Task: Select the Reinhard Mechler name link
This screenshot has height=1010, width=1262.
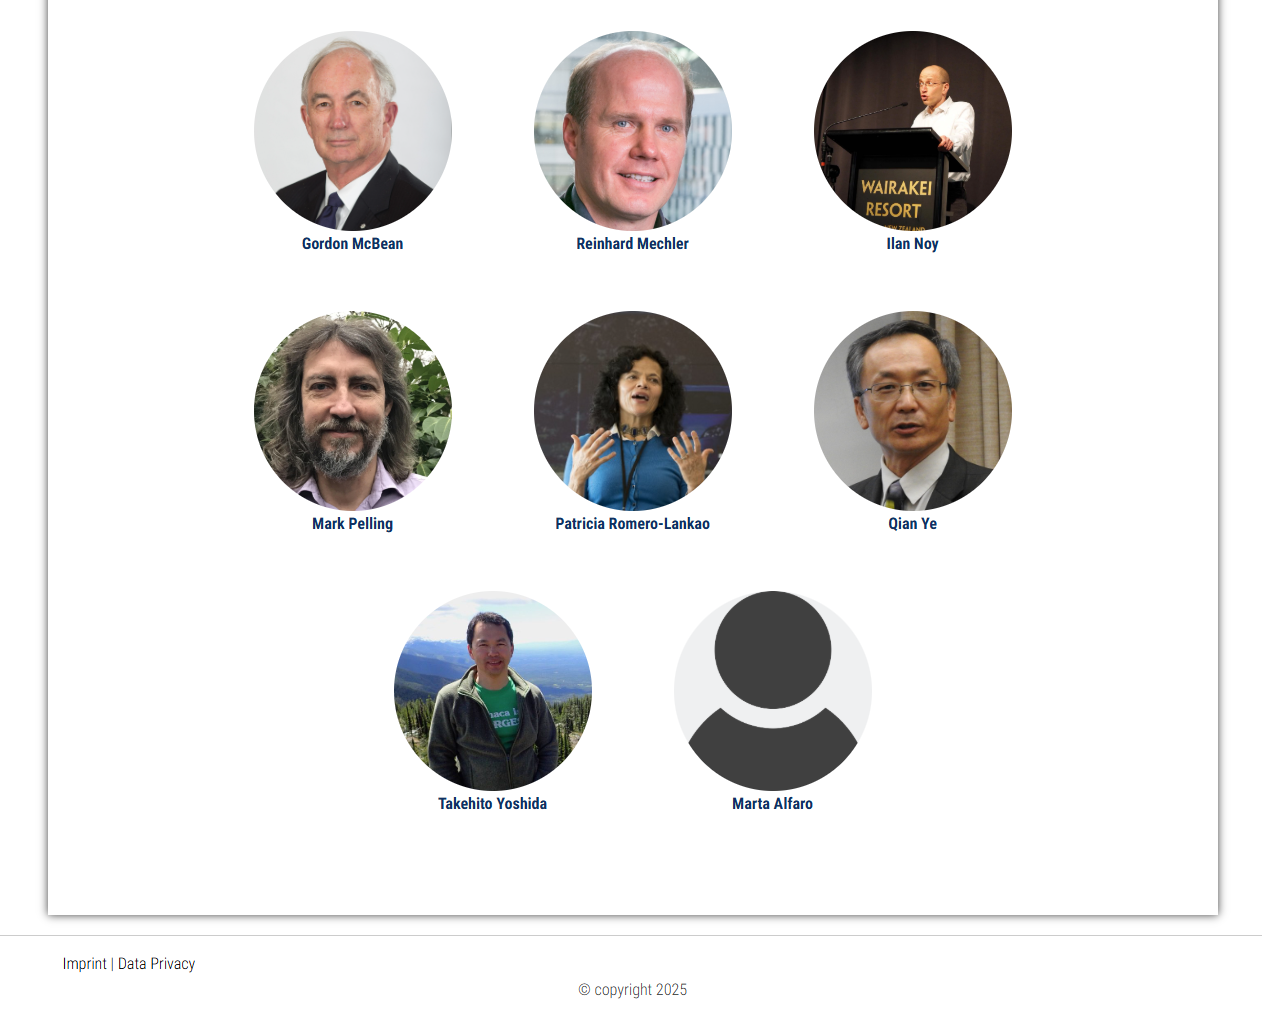Action: pos(633,244)
